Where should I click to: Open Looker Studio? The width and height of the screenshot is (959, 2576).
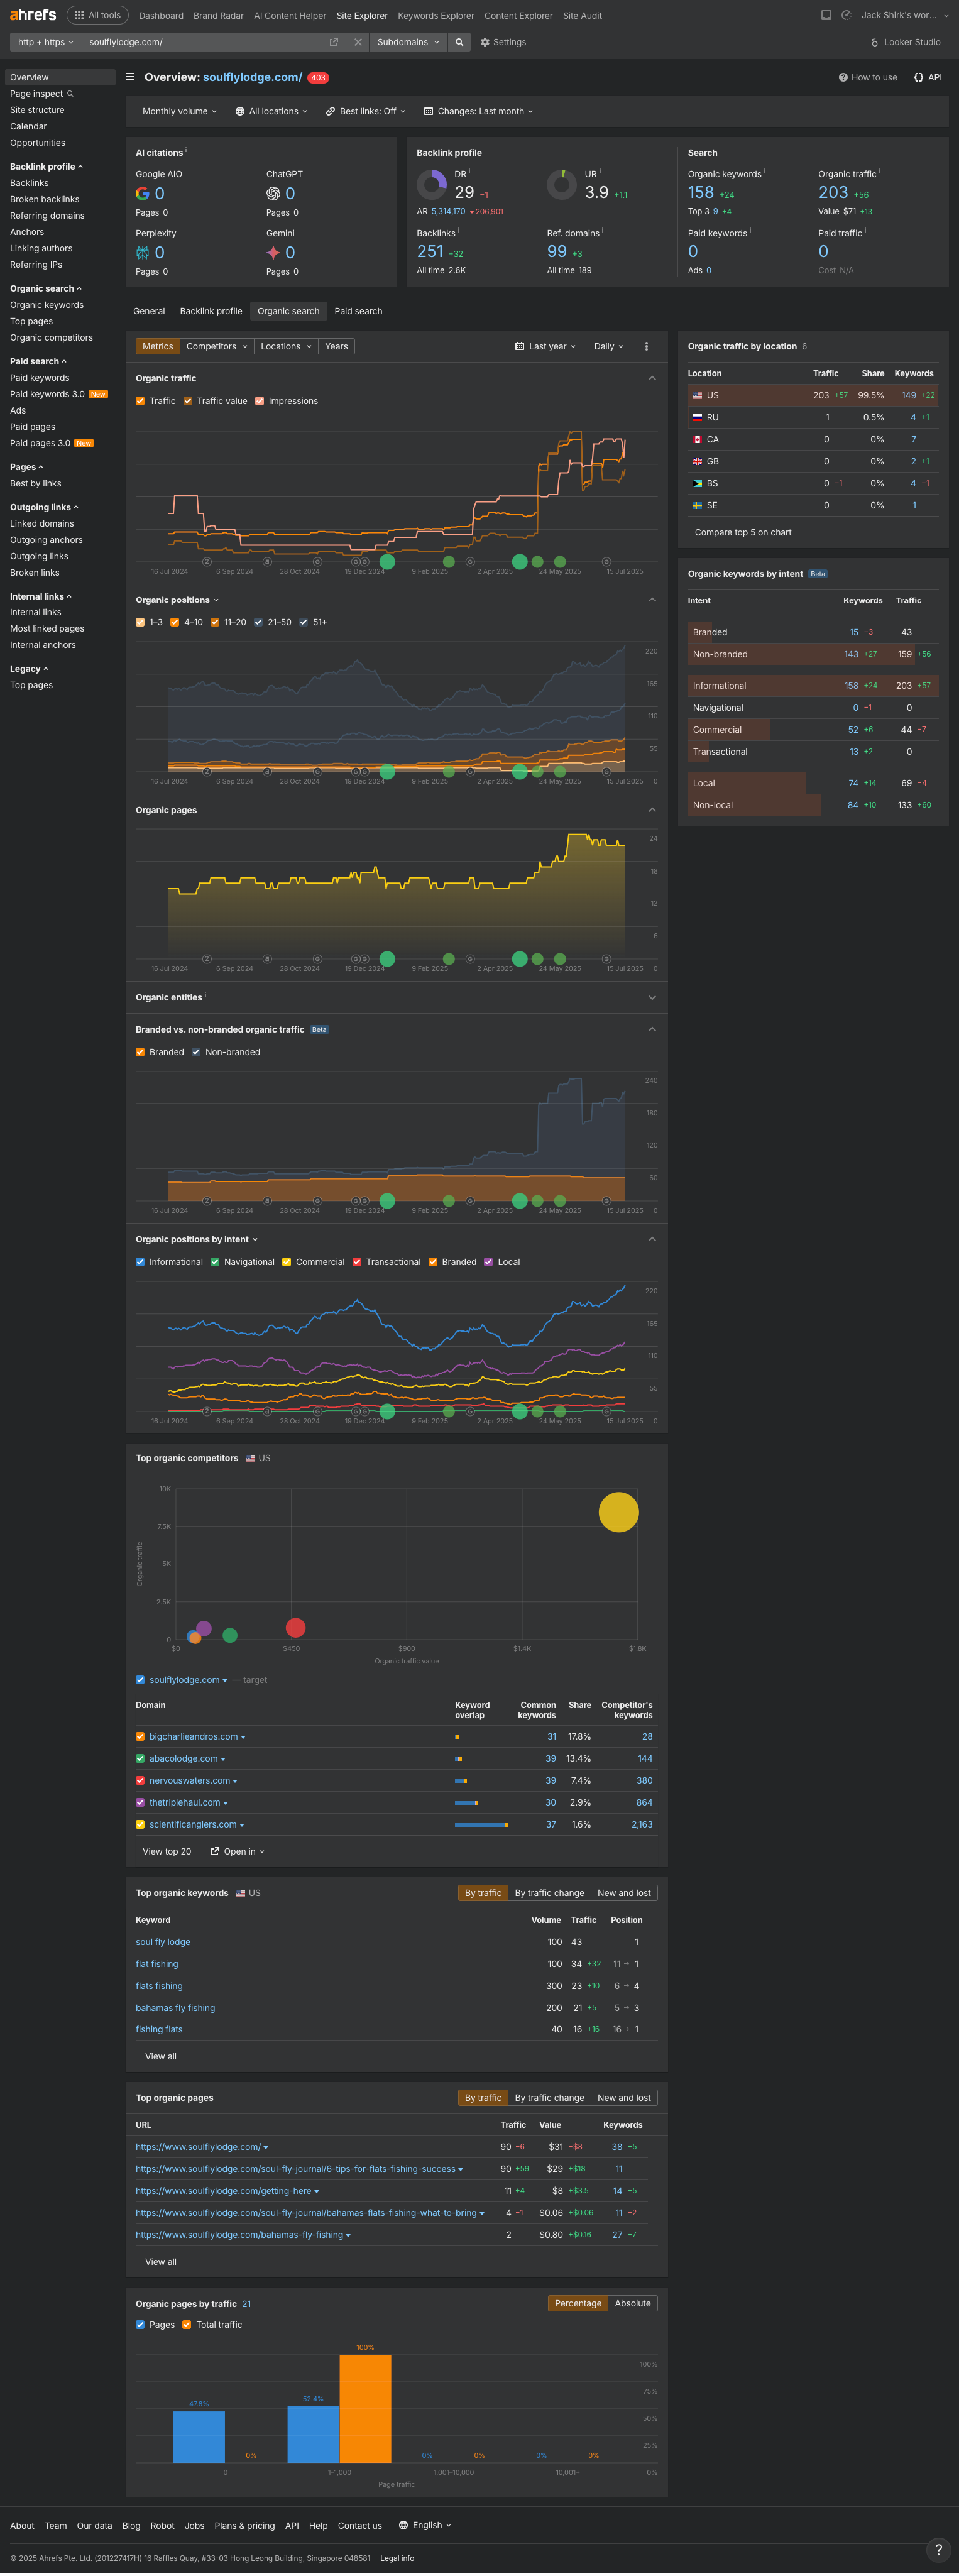[905, 42]
